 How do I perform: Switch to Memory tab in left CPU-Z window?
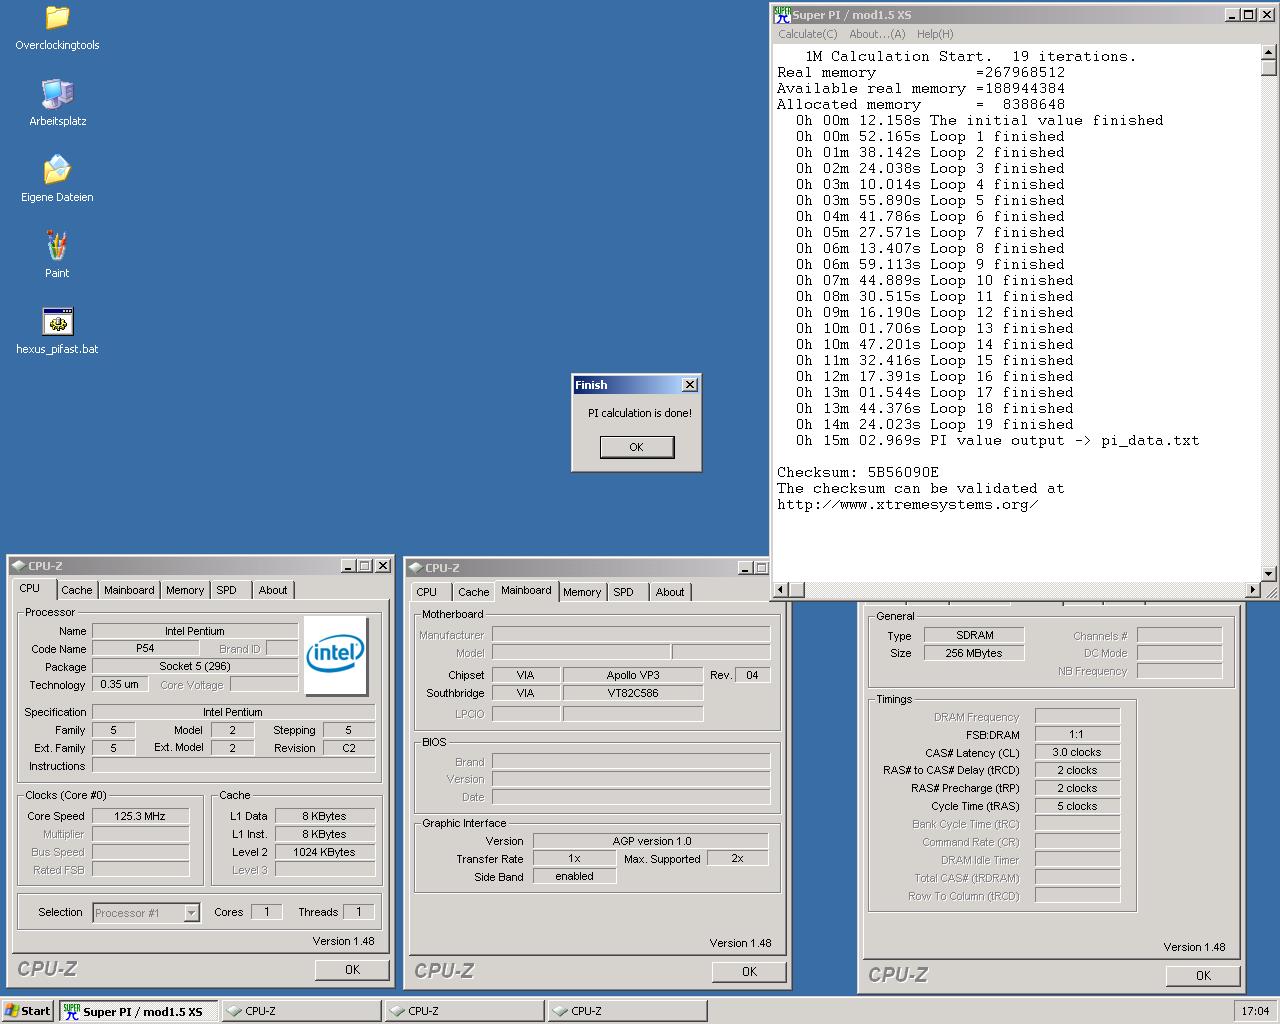coord(185,590)
